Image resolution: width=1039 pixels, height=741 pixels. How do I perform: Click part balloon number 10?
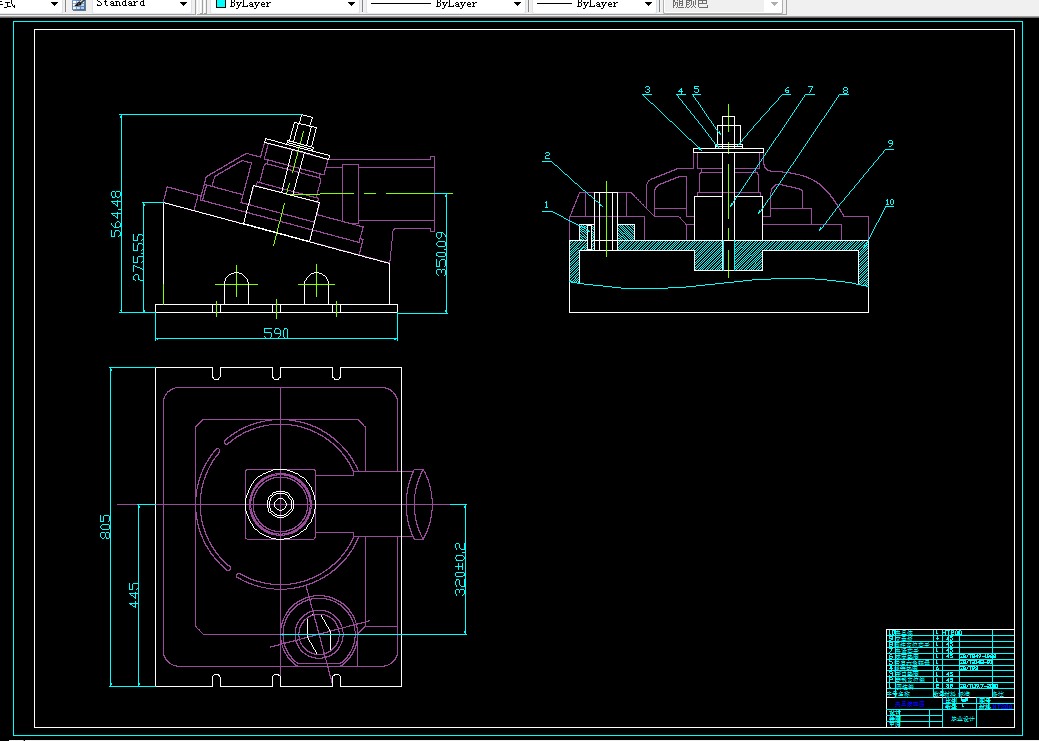[x=889, y=203]
